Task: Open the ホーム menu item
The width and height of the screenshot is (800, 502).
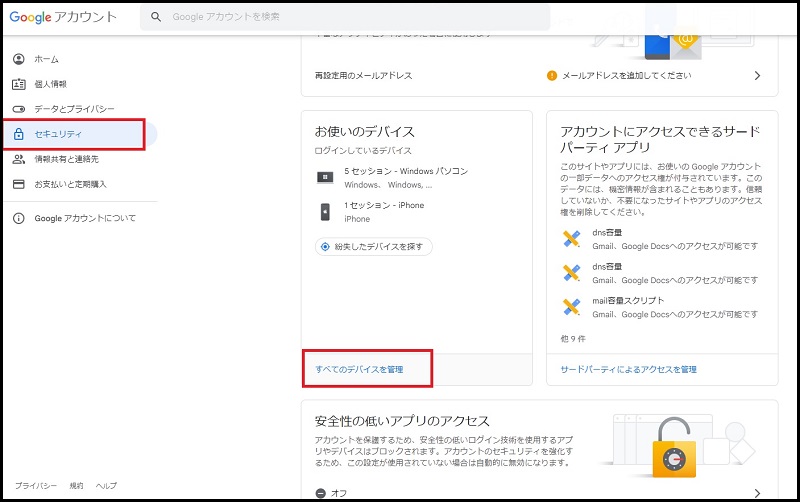Action: pos(46,59)
